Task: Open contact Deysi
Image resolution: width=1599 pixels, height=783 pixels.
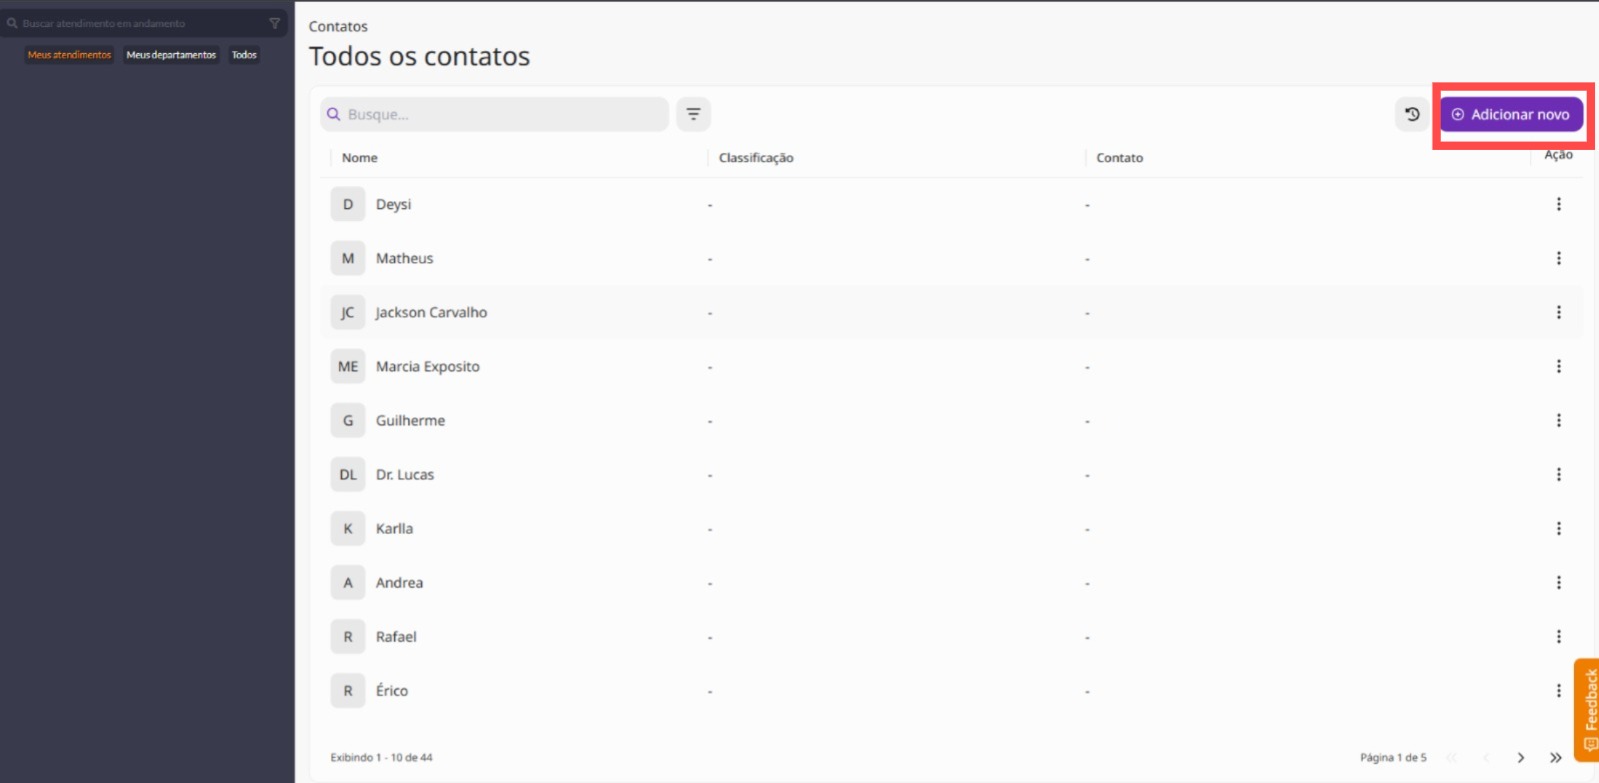Action: pyautogui.click(x=393, y=204)
